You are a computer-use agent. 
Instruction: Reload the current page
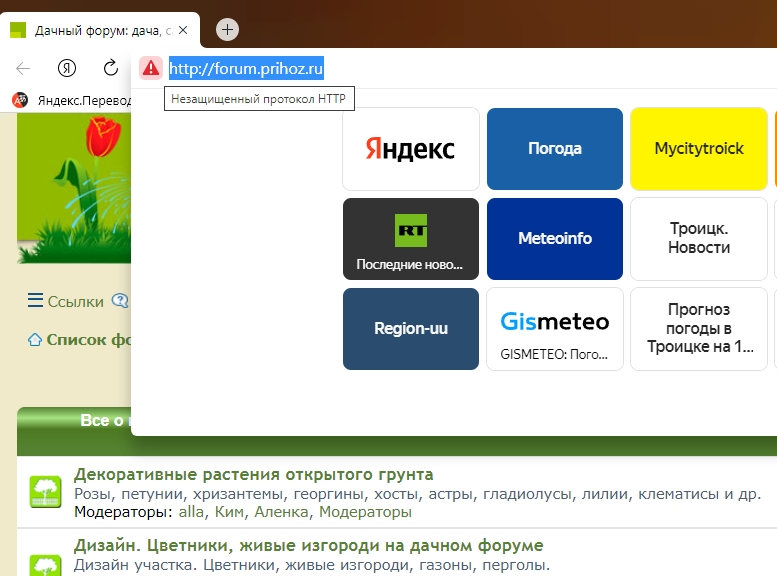pyautogui.click(x=111, y=68)
